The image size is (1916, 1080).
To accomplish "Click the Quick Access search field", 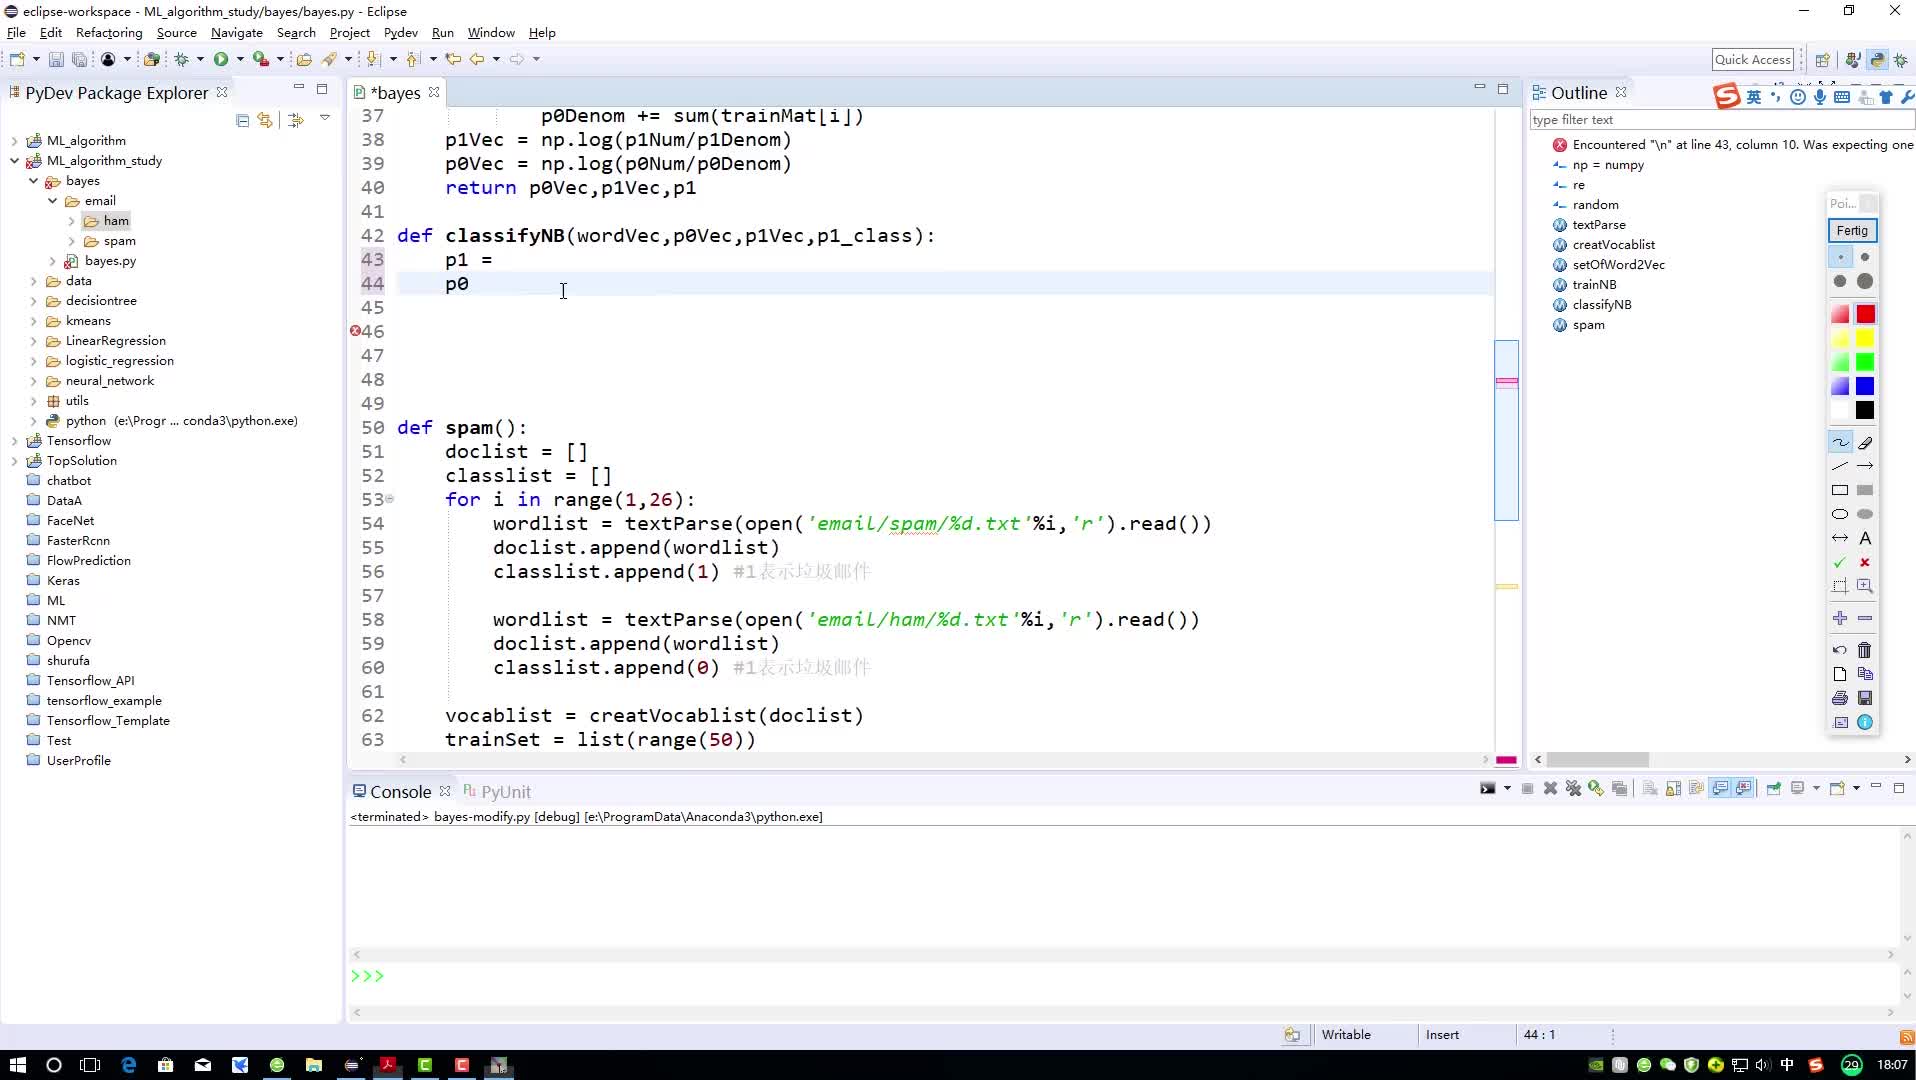I will click(1753, 60).
